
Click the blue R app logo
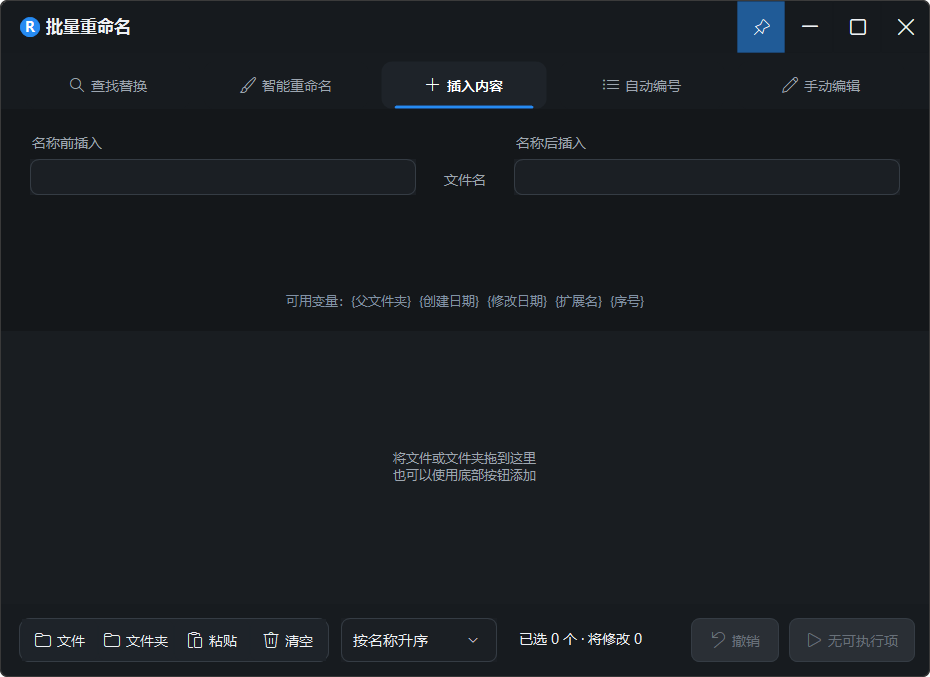(x=30, y=27)
